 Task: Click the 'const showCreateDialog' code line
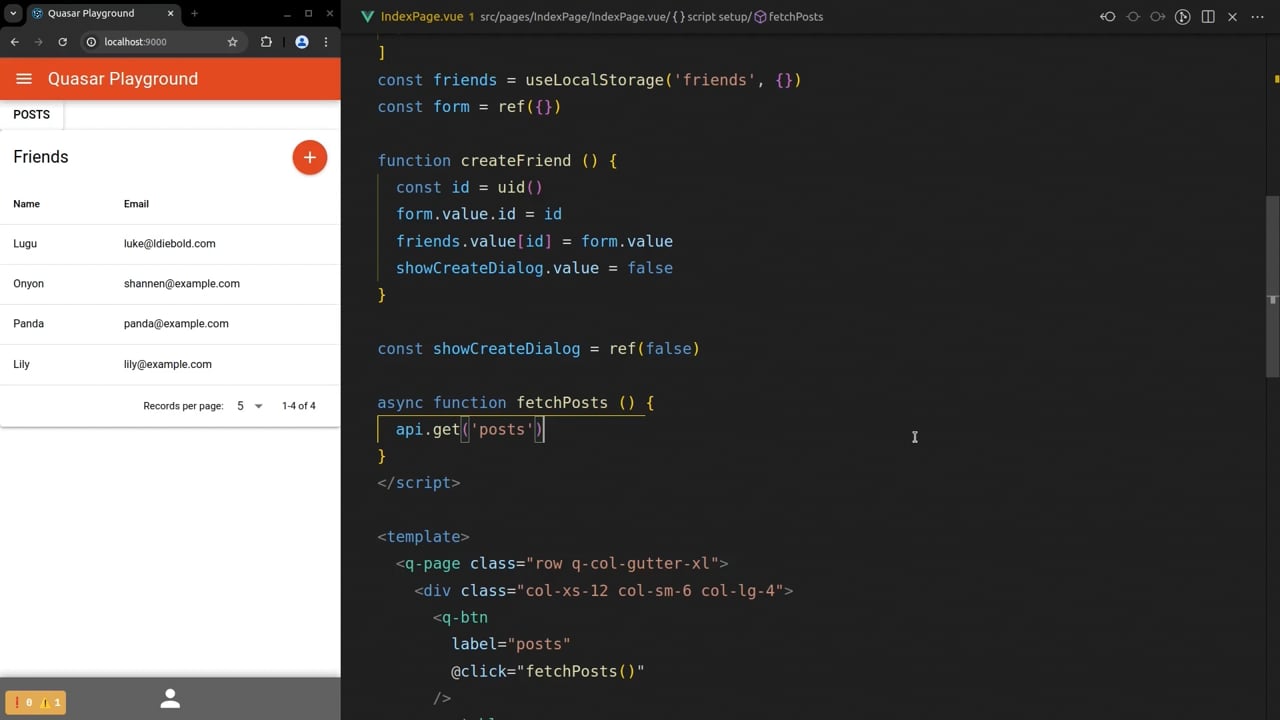[539, 348]
